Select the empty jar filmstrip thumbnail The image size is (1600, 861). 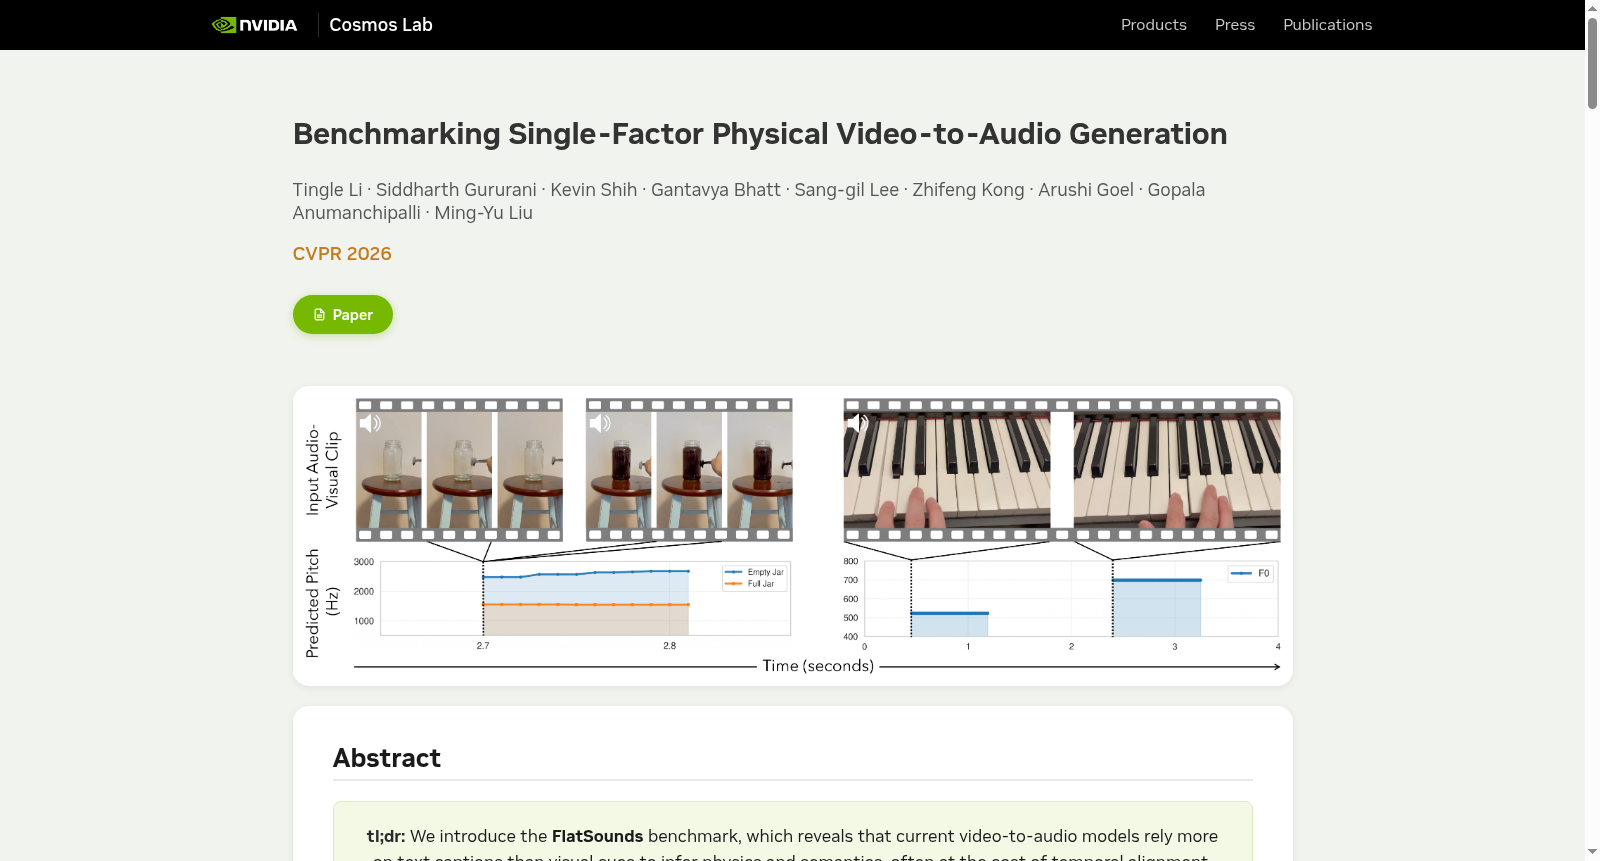(460, 470)
